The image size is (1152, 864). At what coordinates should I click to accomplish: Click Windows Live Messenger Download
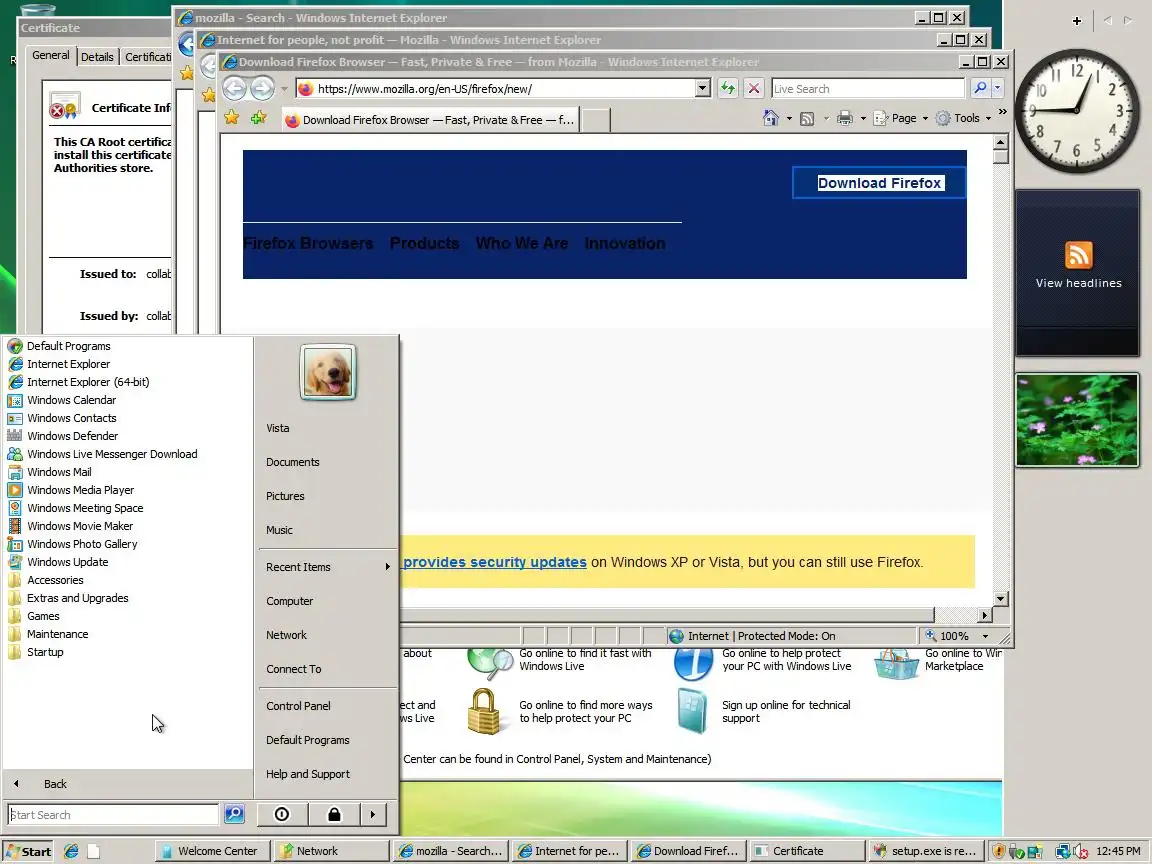pyautogui.click(x=112, y=454)
